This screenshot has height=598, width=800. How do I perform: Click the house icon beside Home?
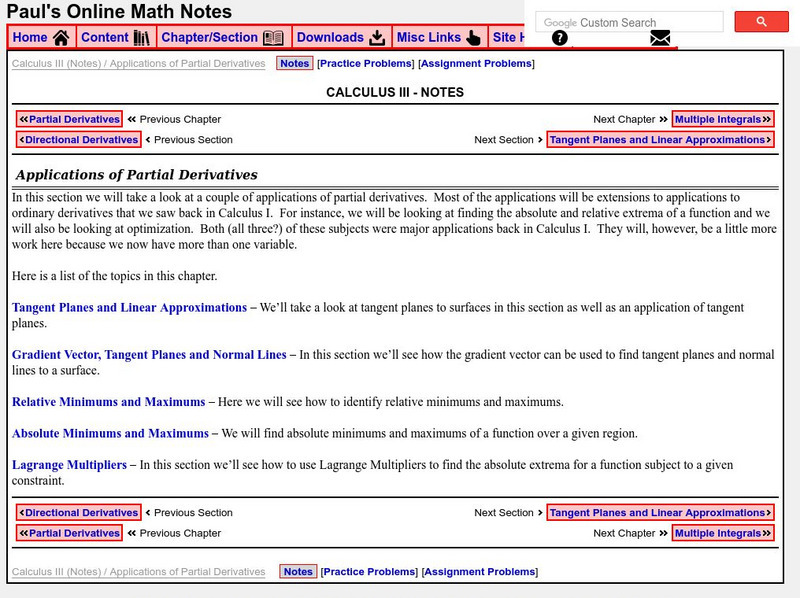coord(61,38)
